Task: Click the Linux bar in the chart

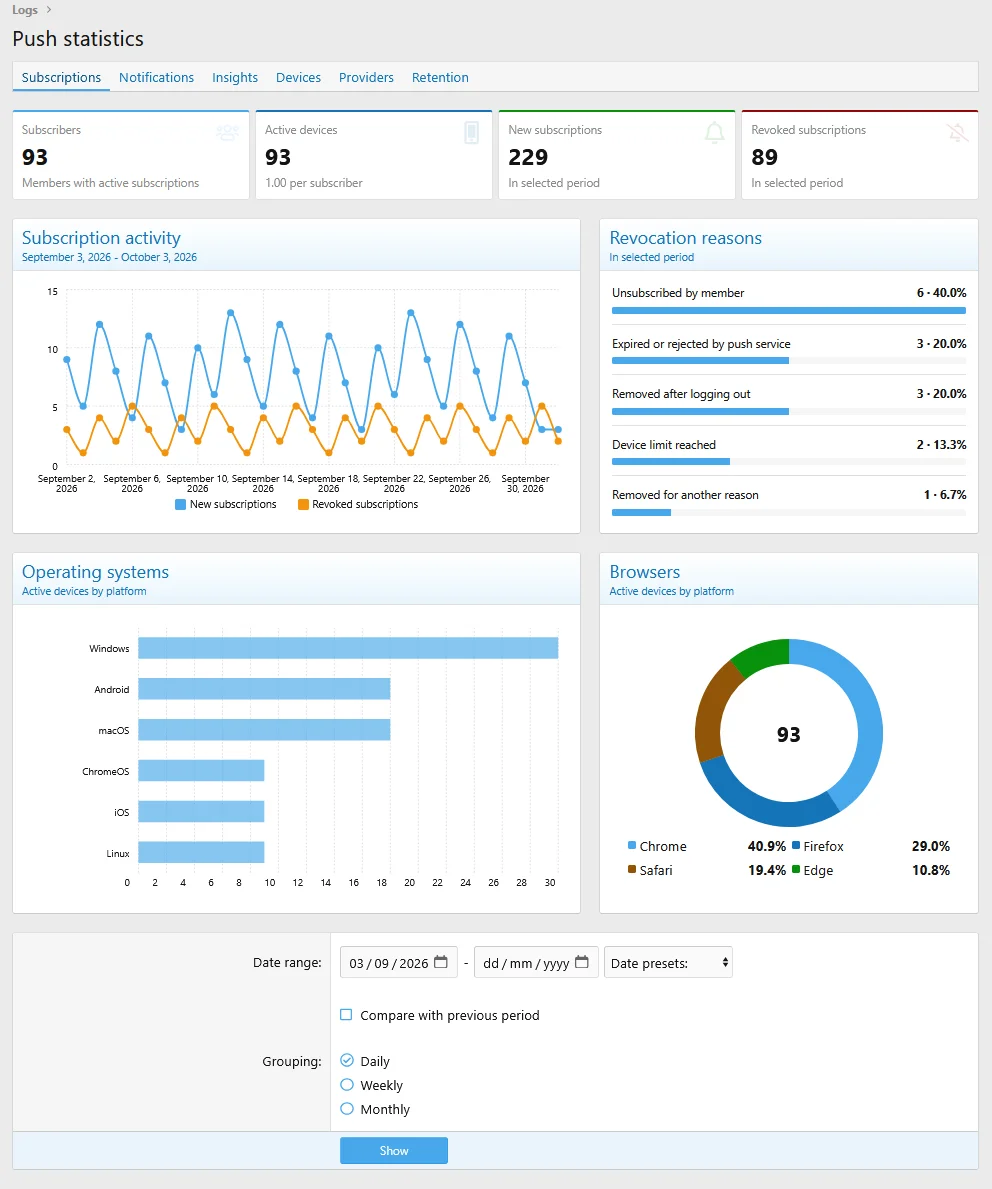Action: pyautogui.click(x=201, y=853)
